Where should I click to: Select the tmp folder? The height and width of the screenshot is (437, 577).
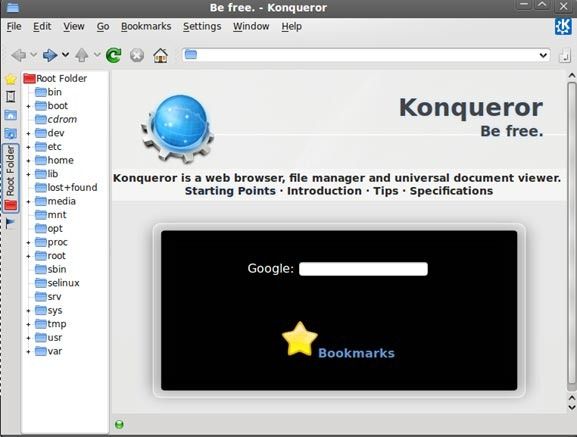click(x=51, y=324)
